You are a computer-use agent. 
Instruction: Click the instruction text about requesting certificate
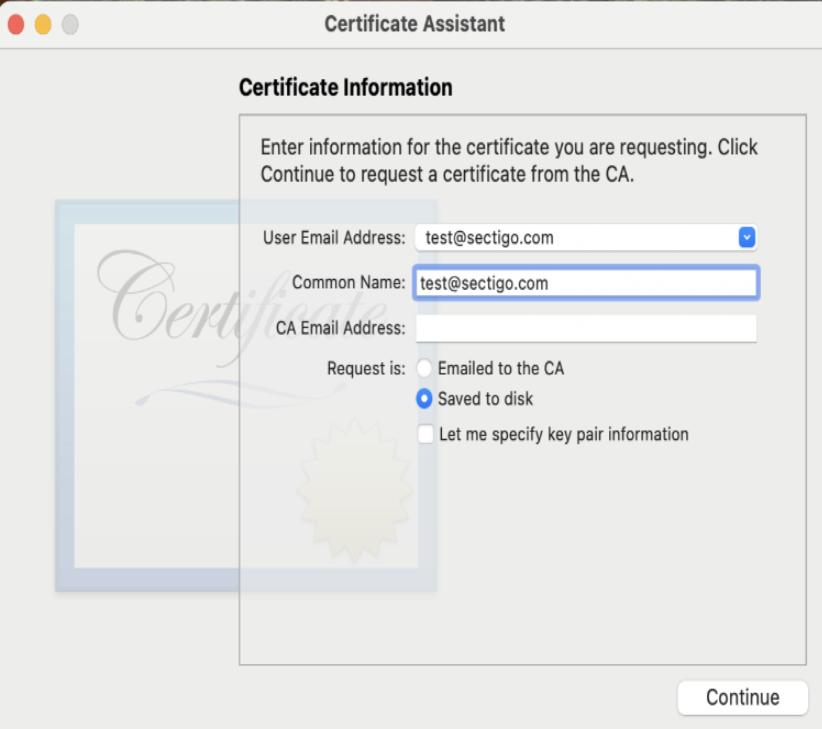(509, 160)
